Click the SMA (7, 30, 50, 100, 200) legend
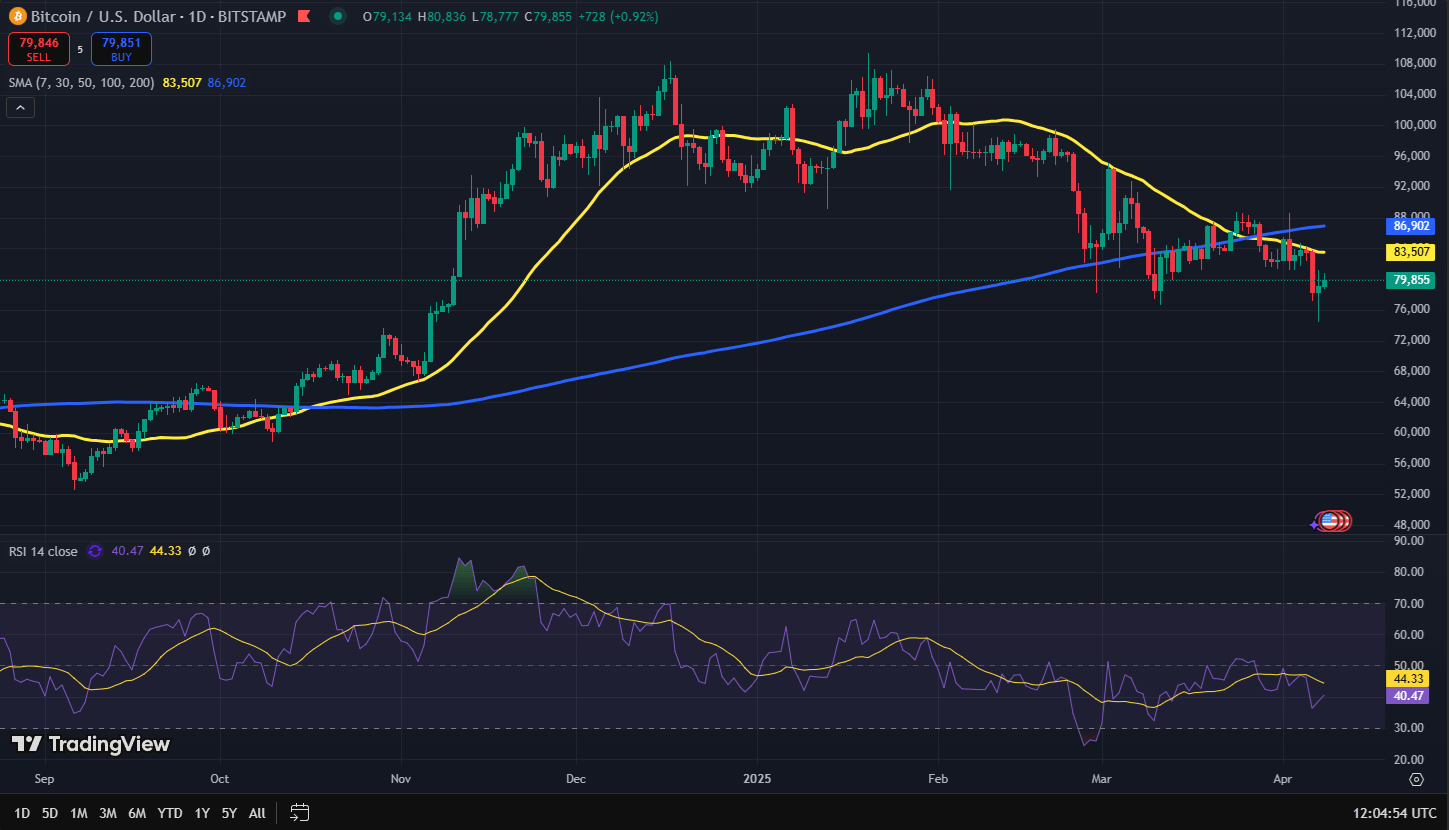 [81, 83]
